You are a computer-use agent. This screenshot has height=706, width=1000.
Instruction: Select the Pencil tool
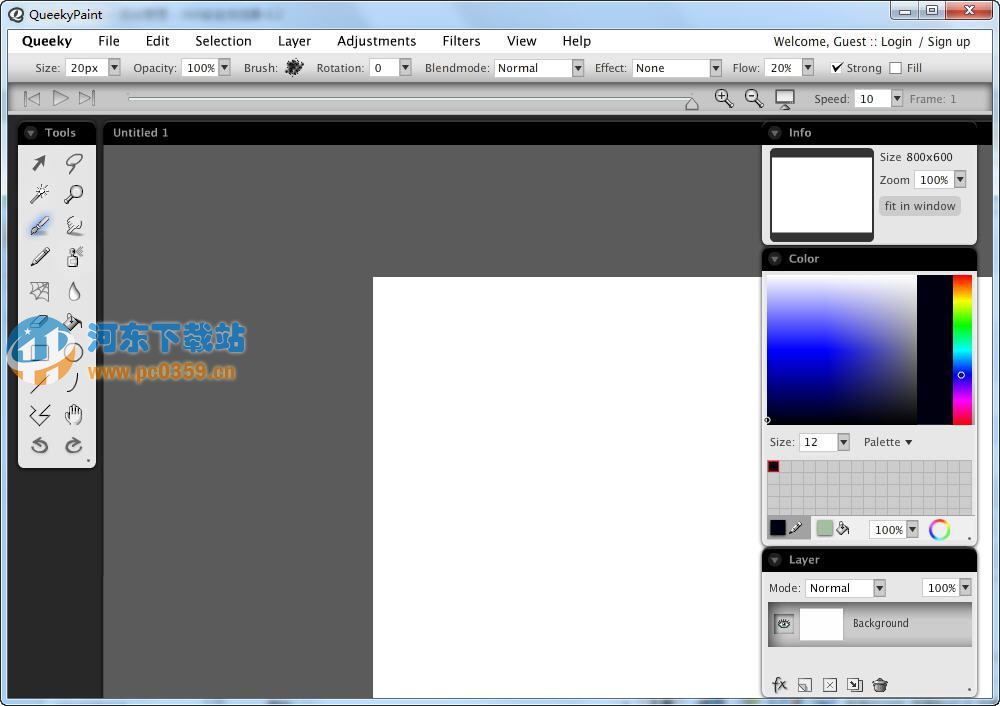coord(40,257)
